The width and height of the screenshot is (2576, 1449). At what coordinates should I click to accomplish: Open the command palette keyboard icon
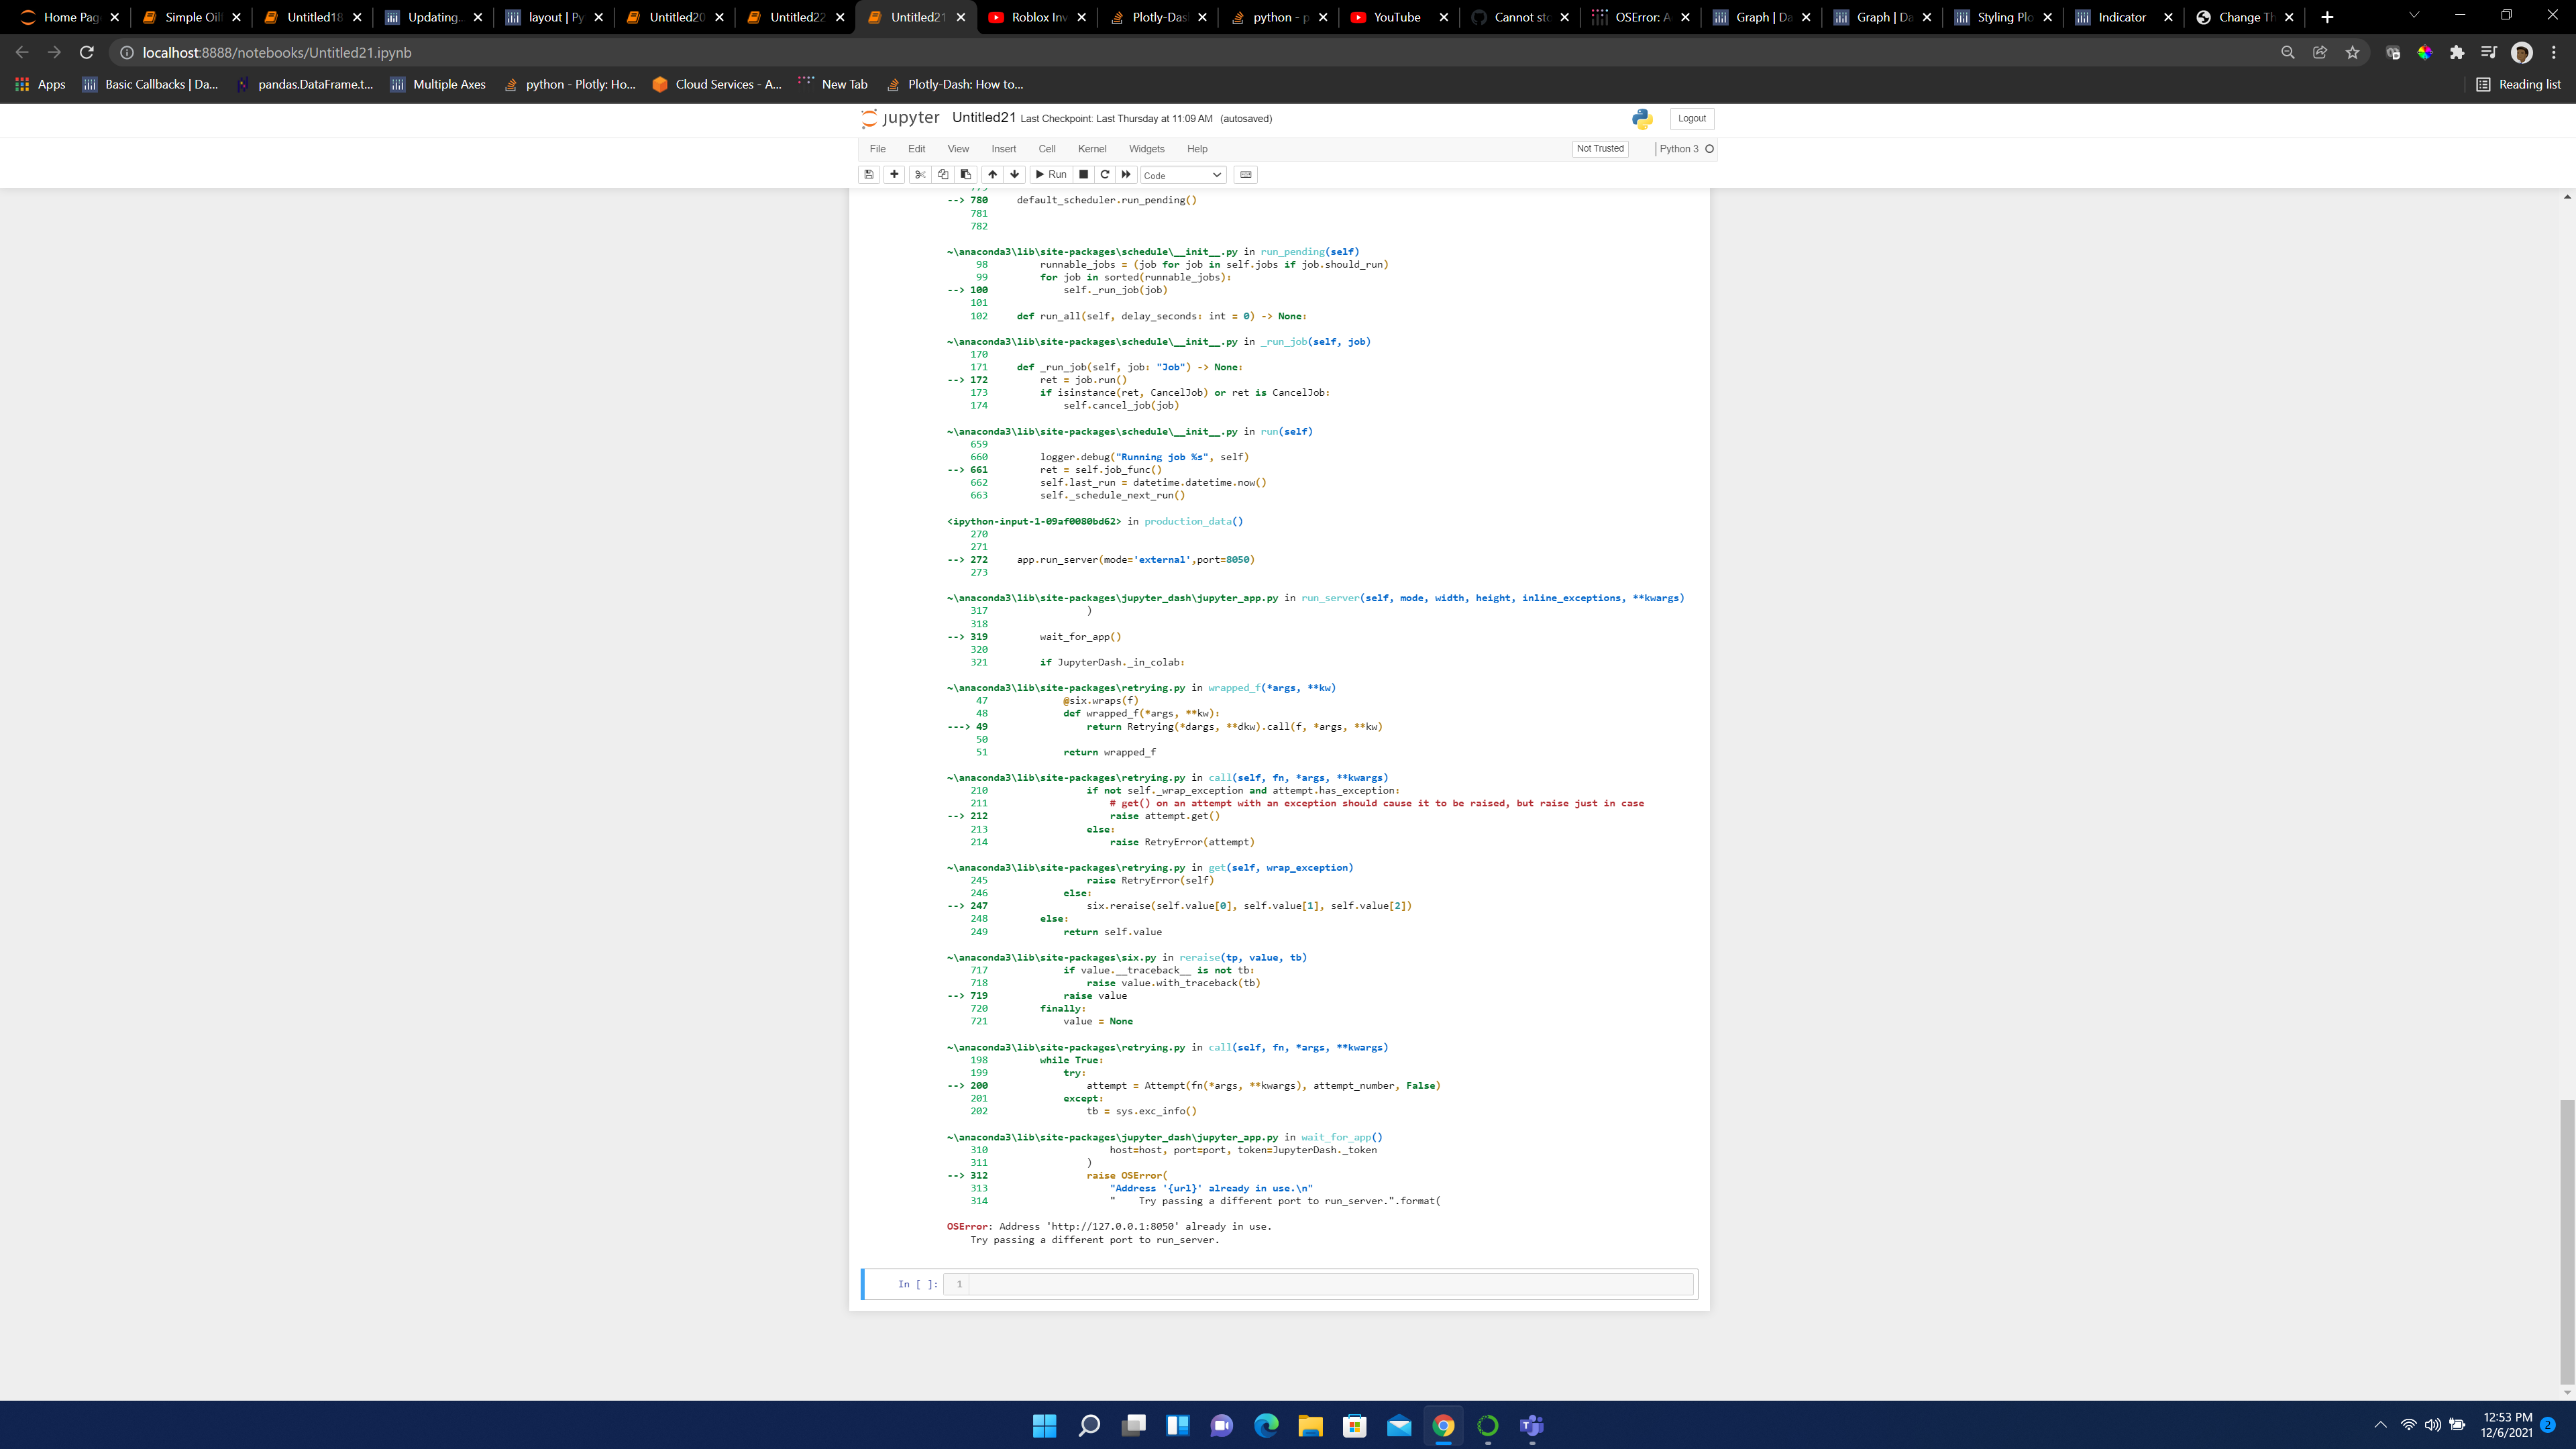point(1245,175)
